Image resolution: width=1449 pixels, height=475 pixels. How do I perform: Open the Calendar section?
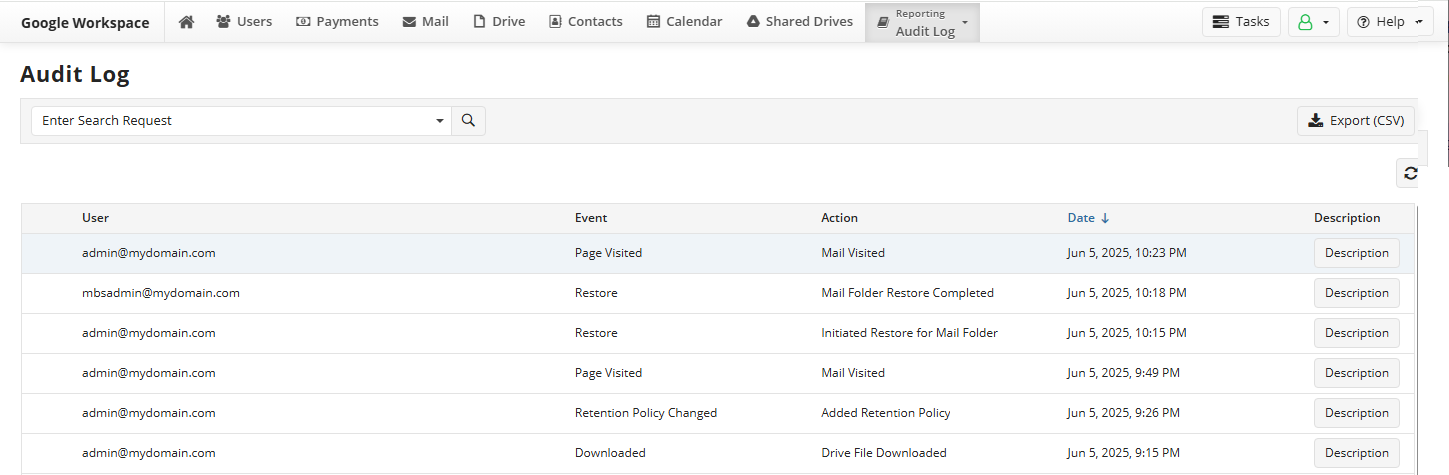[x=684, y=21]
